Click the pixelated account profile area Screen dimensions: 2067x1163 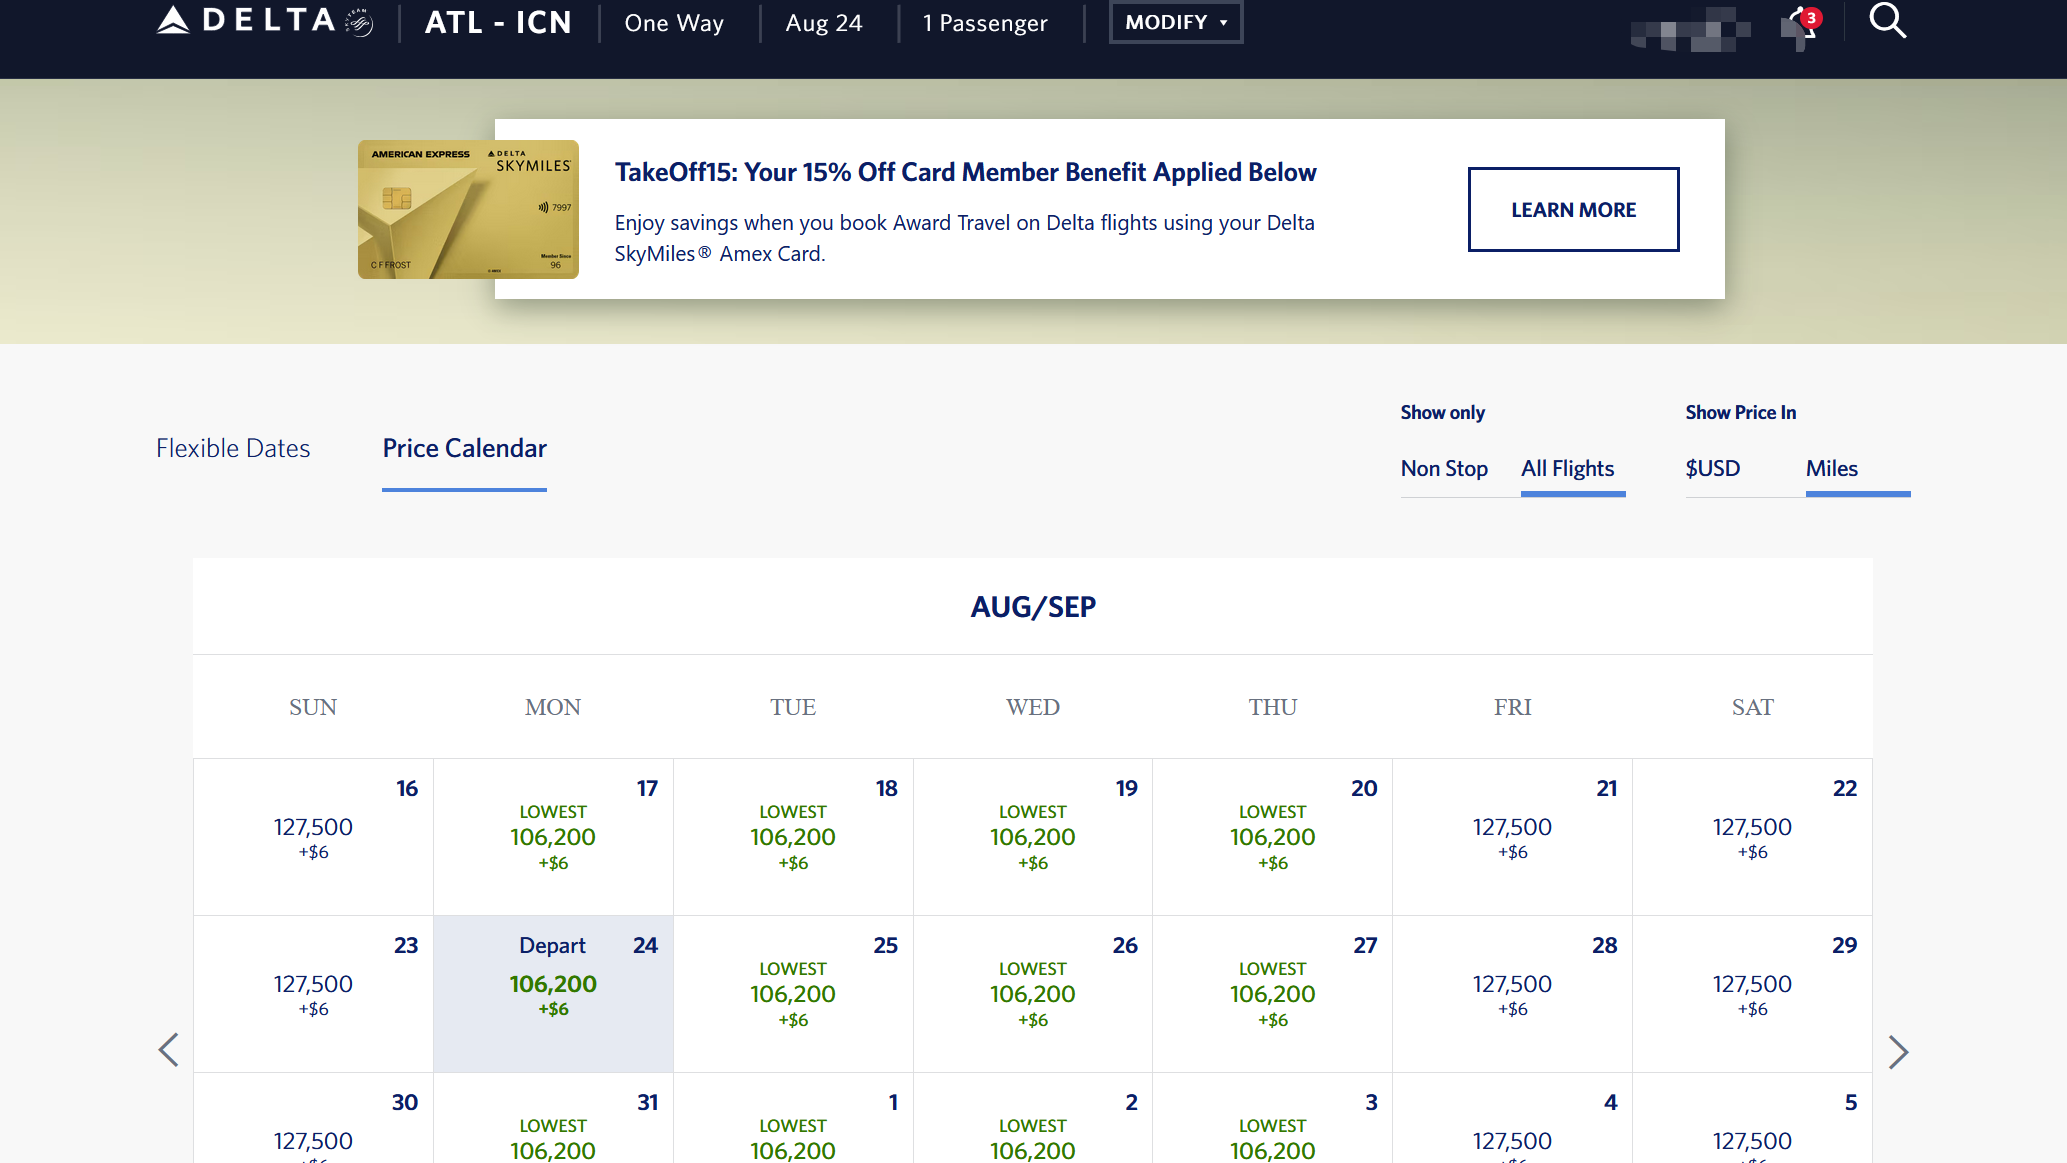[1690, 30]
